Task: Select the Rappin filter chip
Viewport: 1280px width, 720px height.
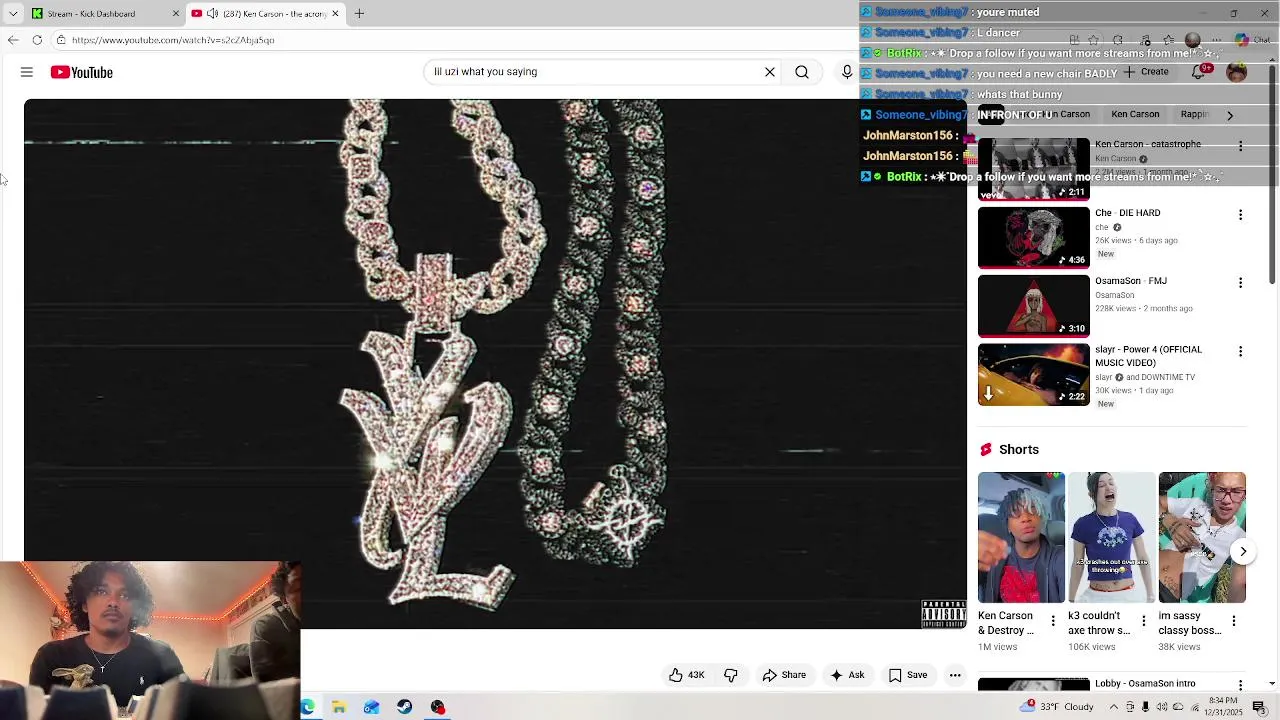Action: 1194,114
